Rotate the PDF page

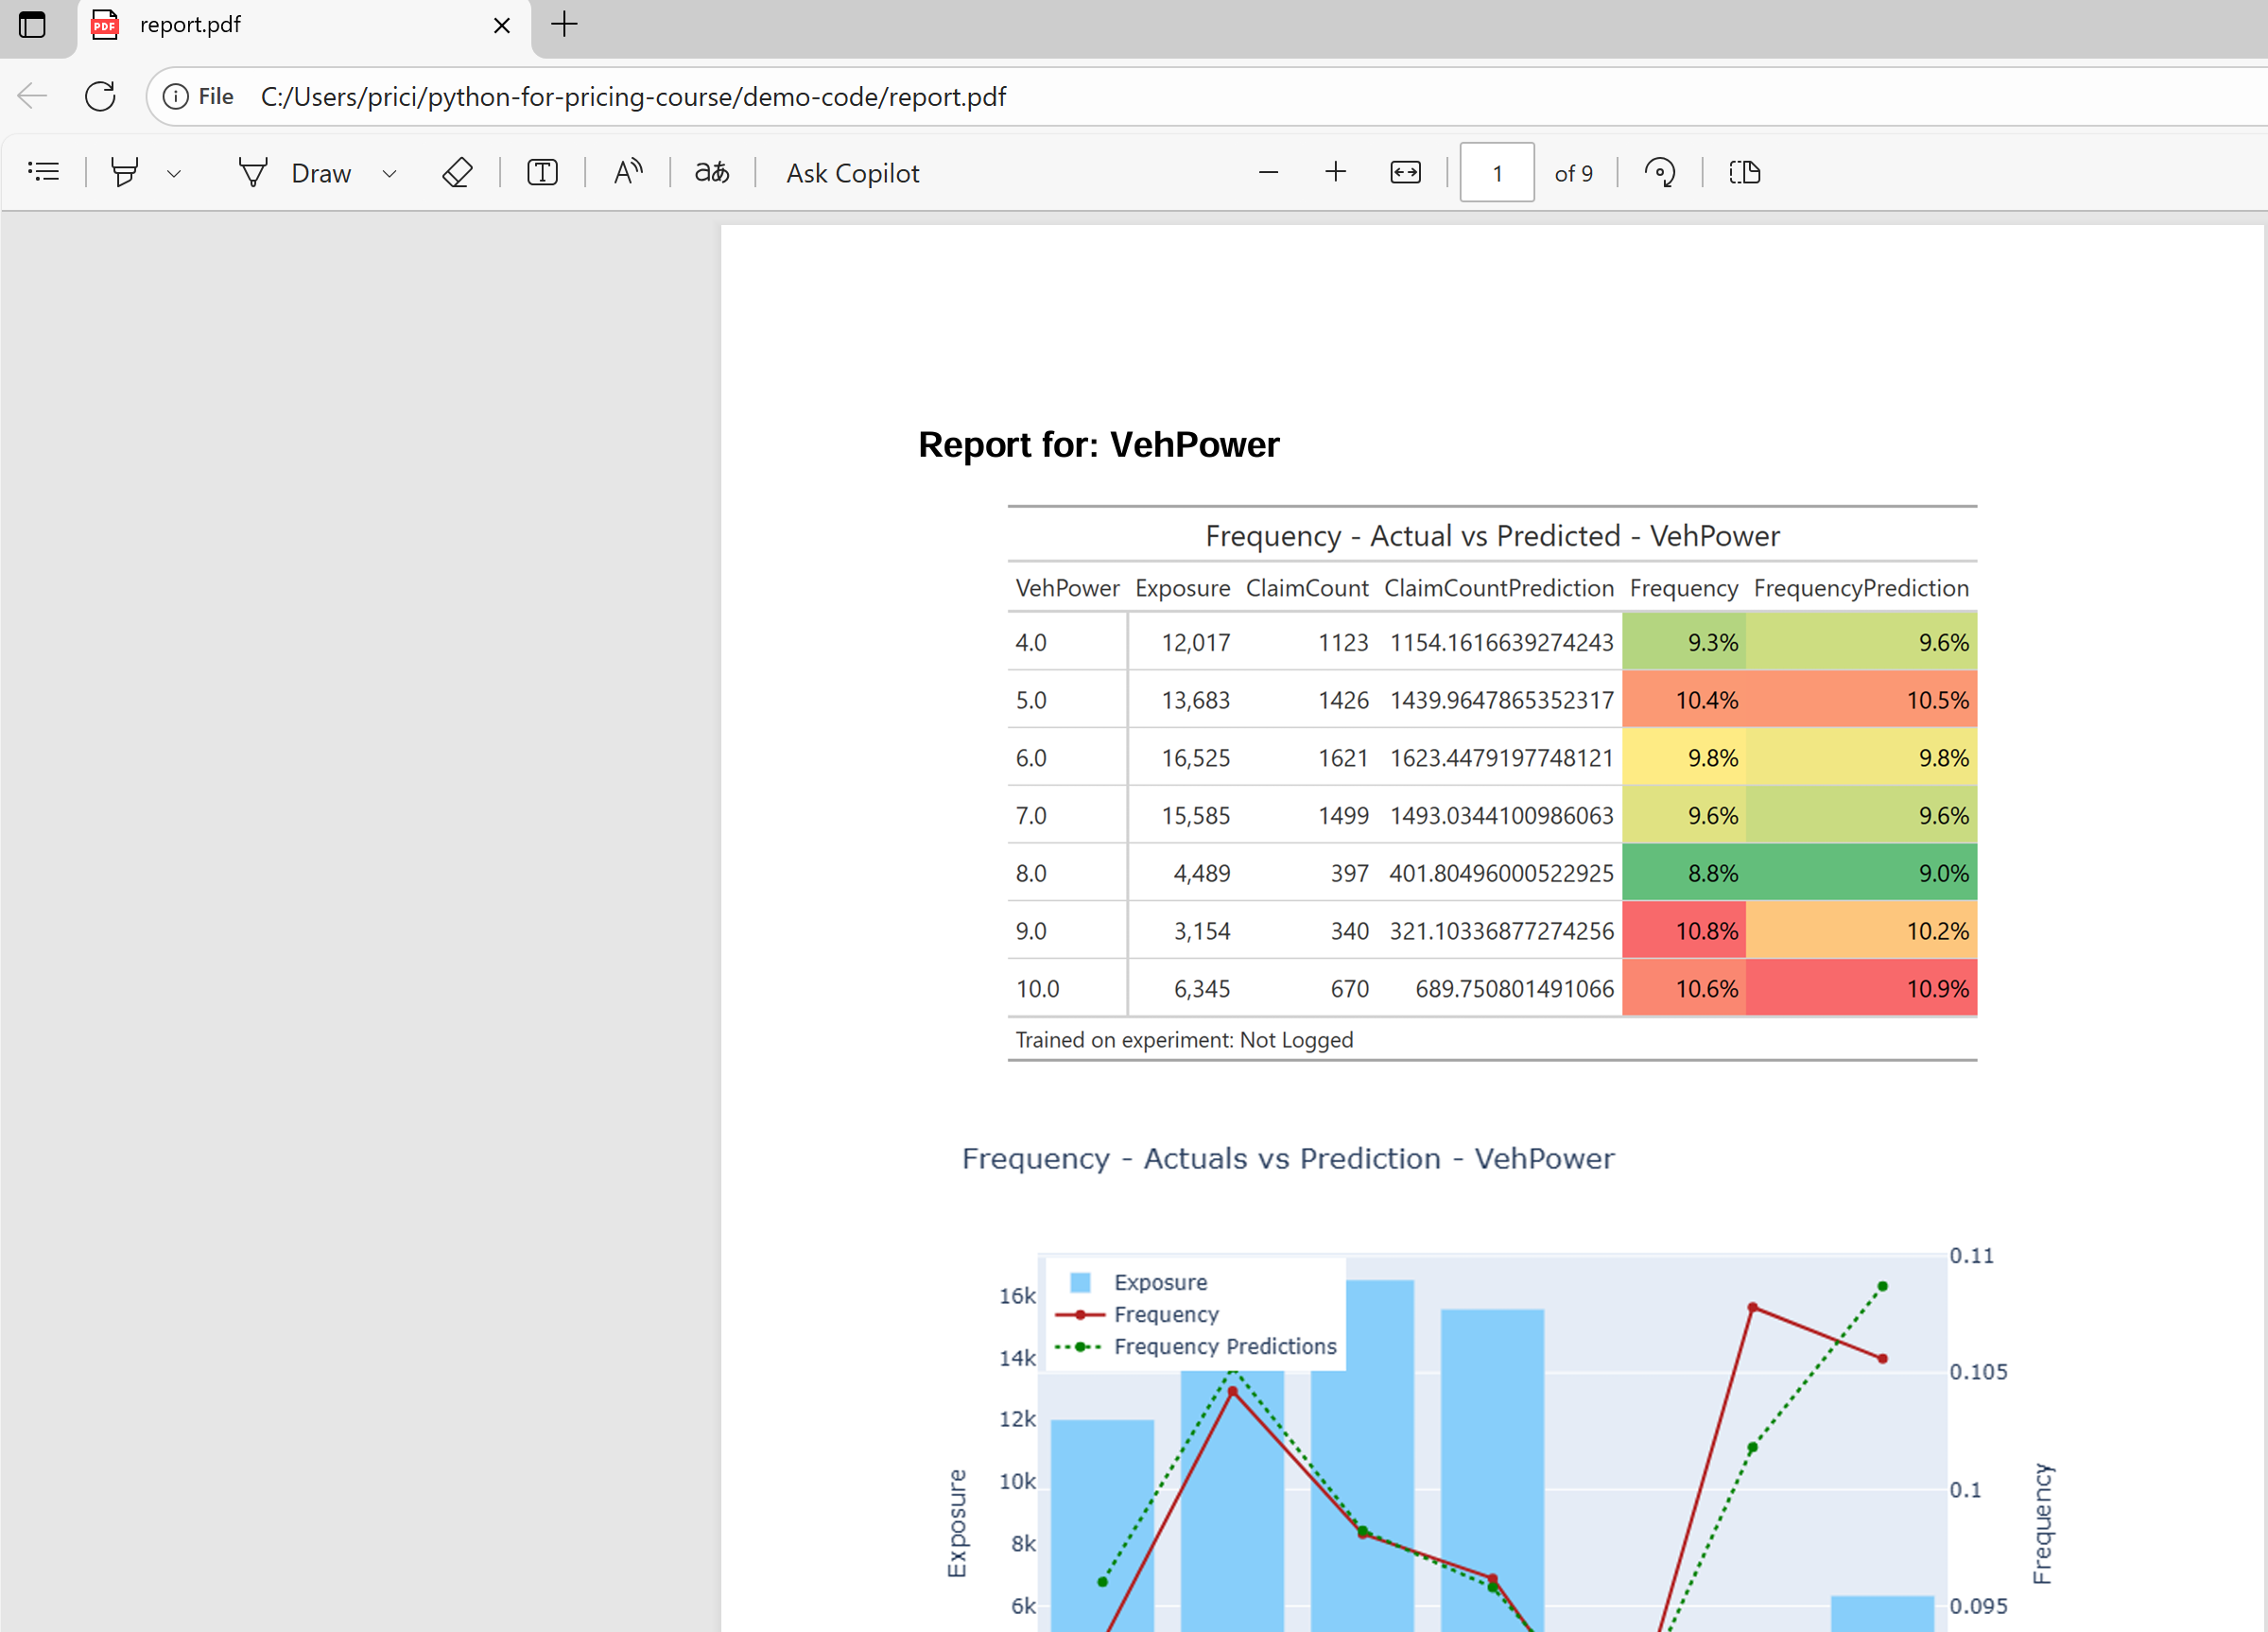(1660, 172)
